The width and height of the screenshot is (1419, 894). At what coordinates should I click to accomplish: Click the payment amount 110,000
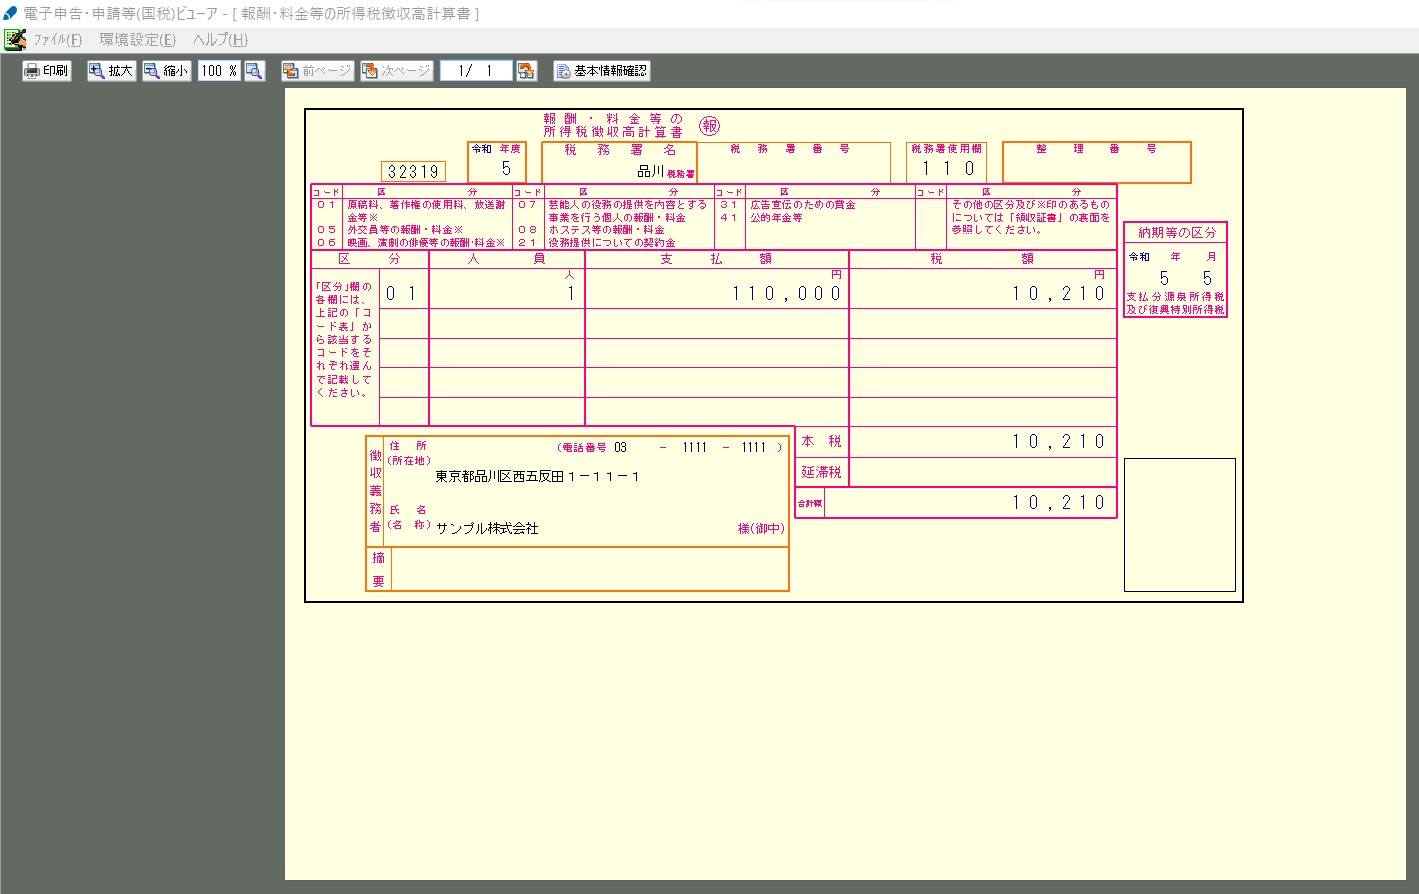click(787, 293)
